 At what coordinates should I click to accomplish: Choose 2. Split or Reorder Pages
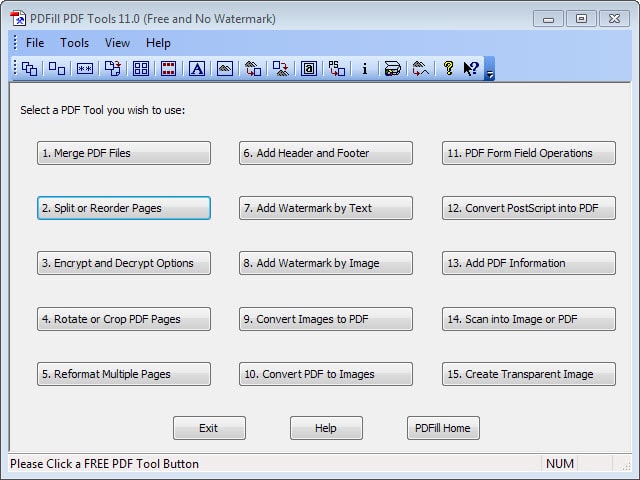124,208
